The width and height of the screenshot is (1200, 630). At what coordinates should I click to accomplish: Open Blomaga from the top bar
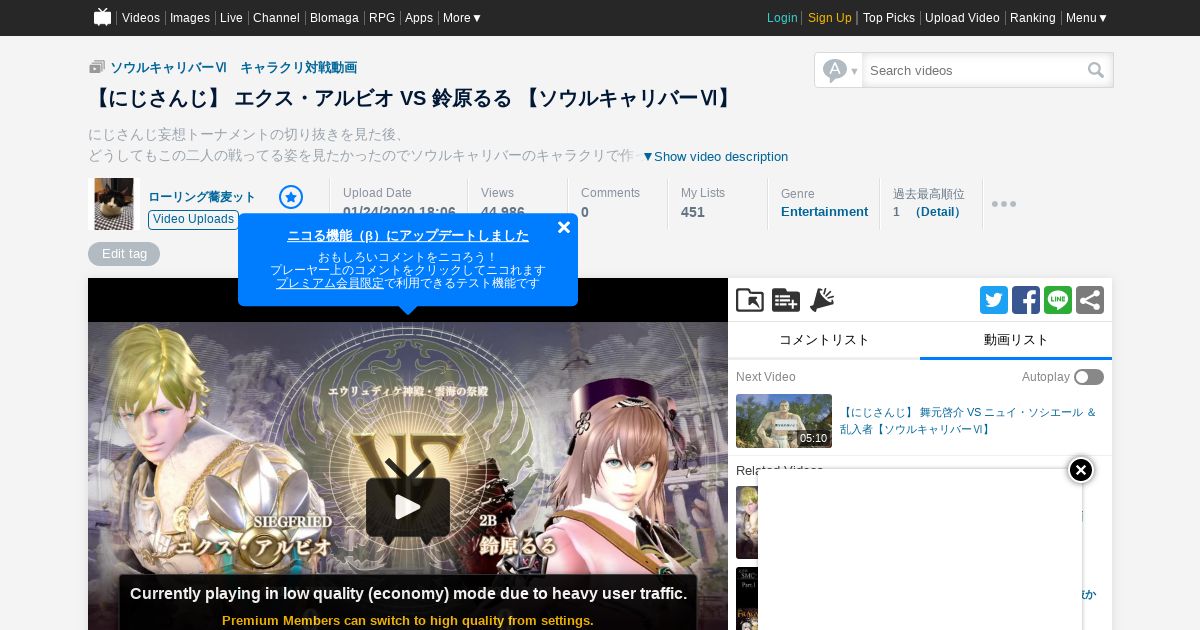[x=334, y=18]
